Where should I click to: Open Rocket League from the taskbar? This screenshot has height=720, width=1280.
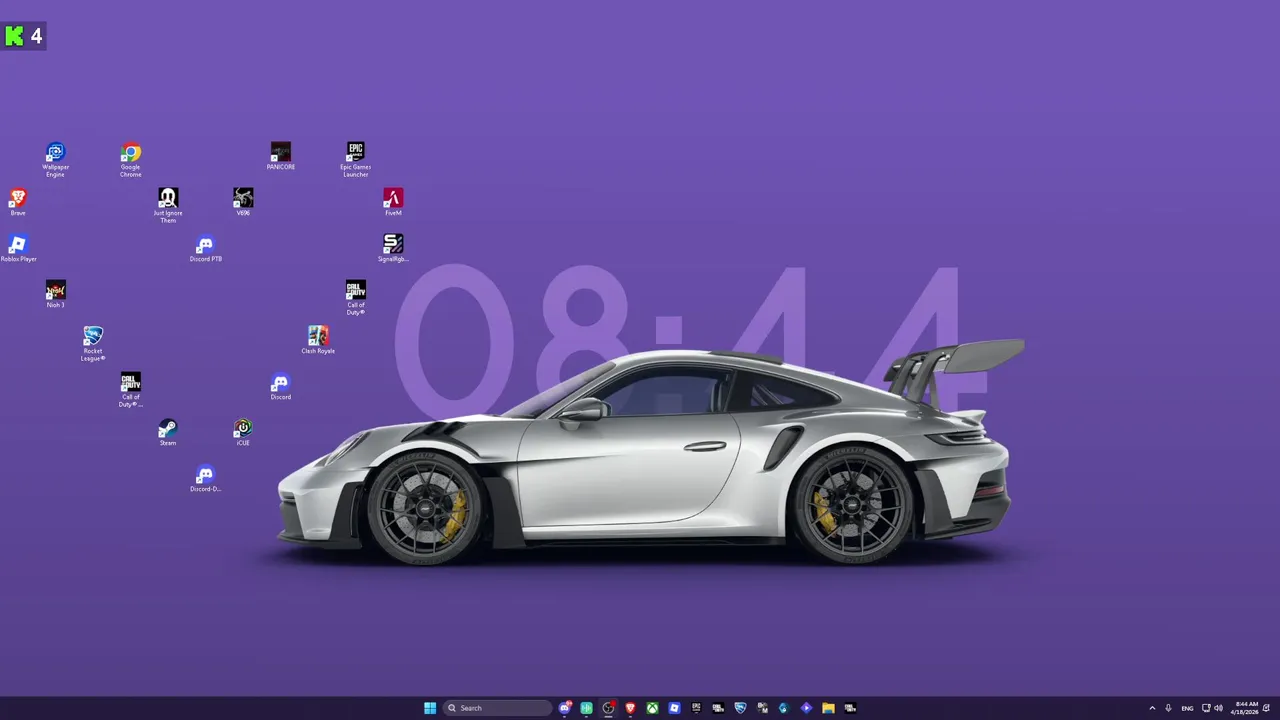pos(741,708)
